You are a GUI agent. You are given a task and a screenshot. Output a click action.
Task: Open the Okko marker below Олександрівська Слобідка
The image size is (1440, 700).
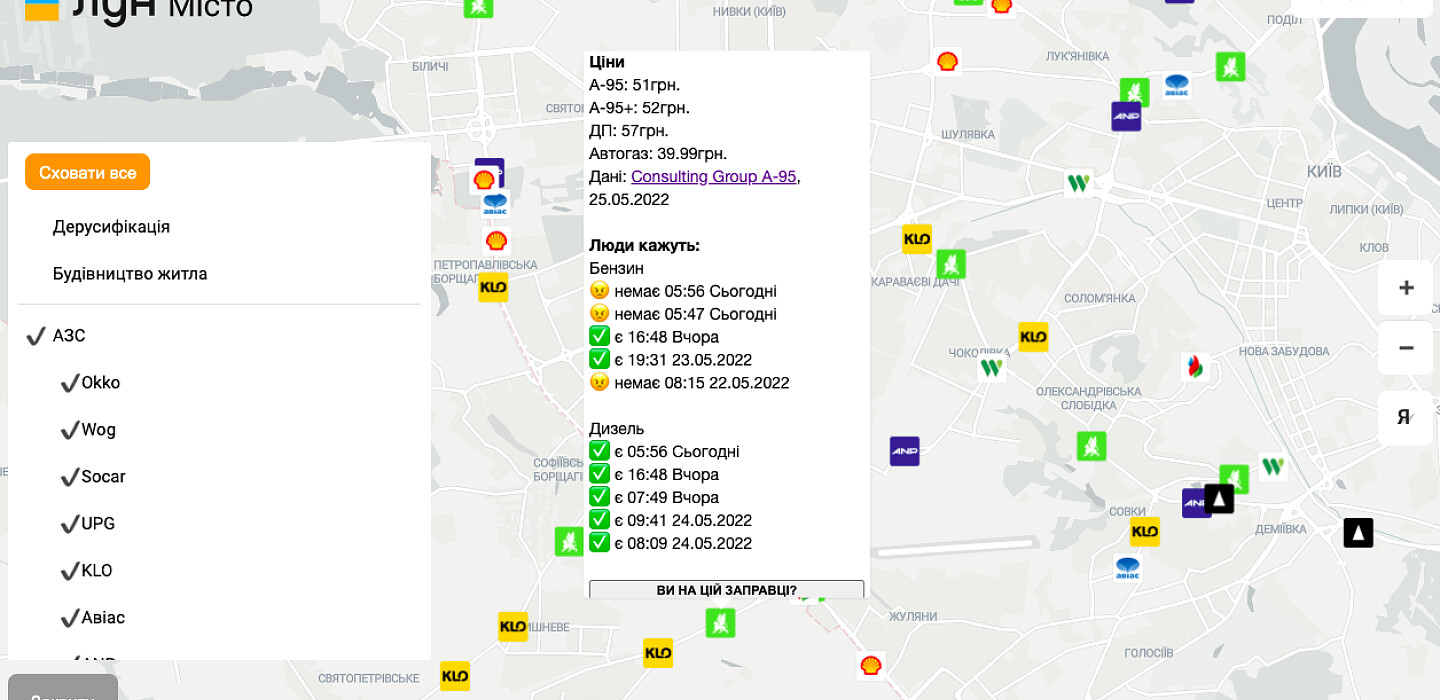[1091, 446]
